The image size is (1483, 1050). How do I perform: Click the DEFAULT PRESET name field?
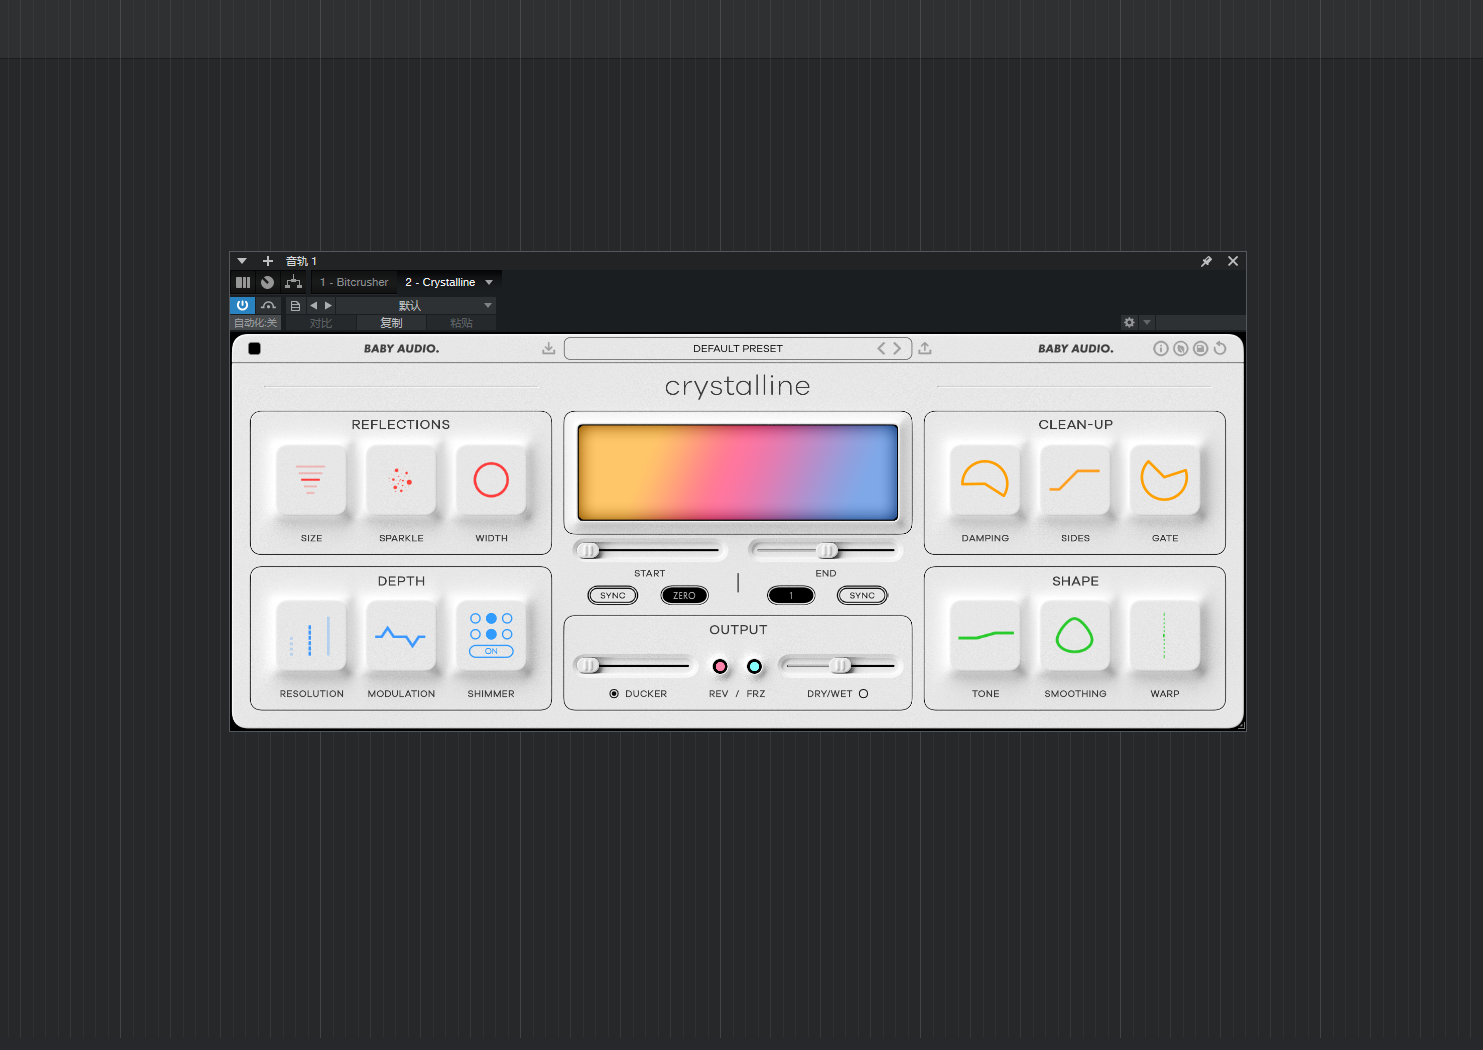click(x=737, y=349)
